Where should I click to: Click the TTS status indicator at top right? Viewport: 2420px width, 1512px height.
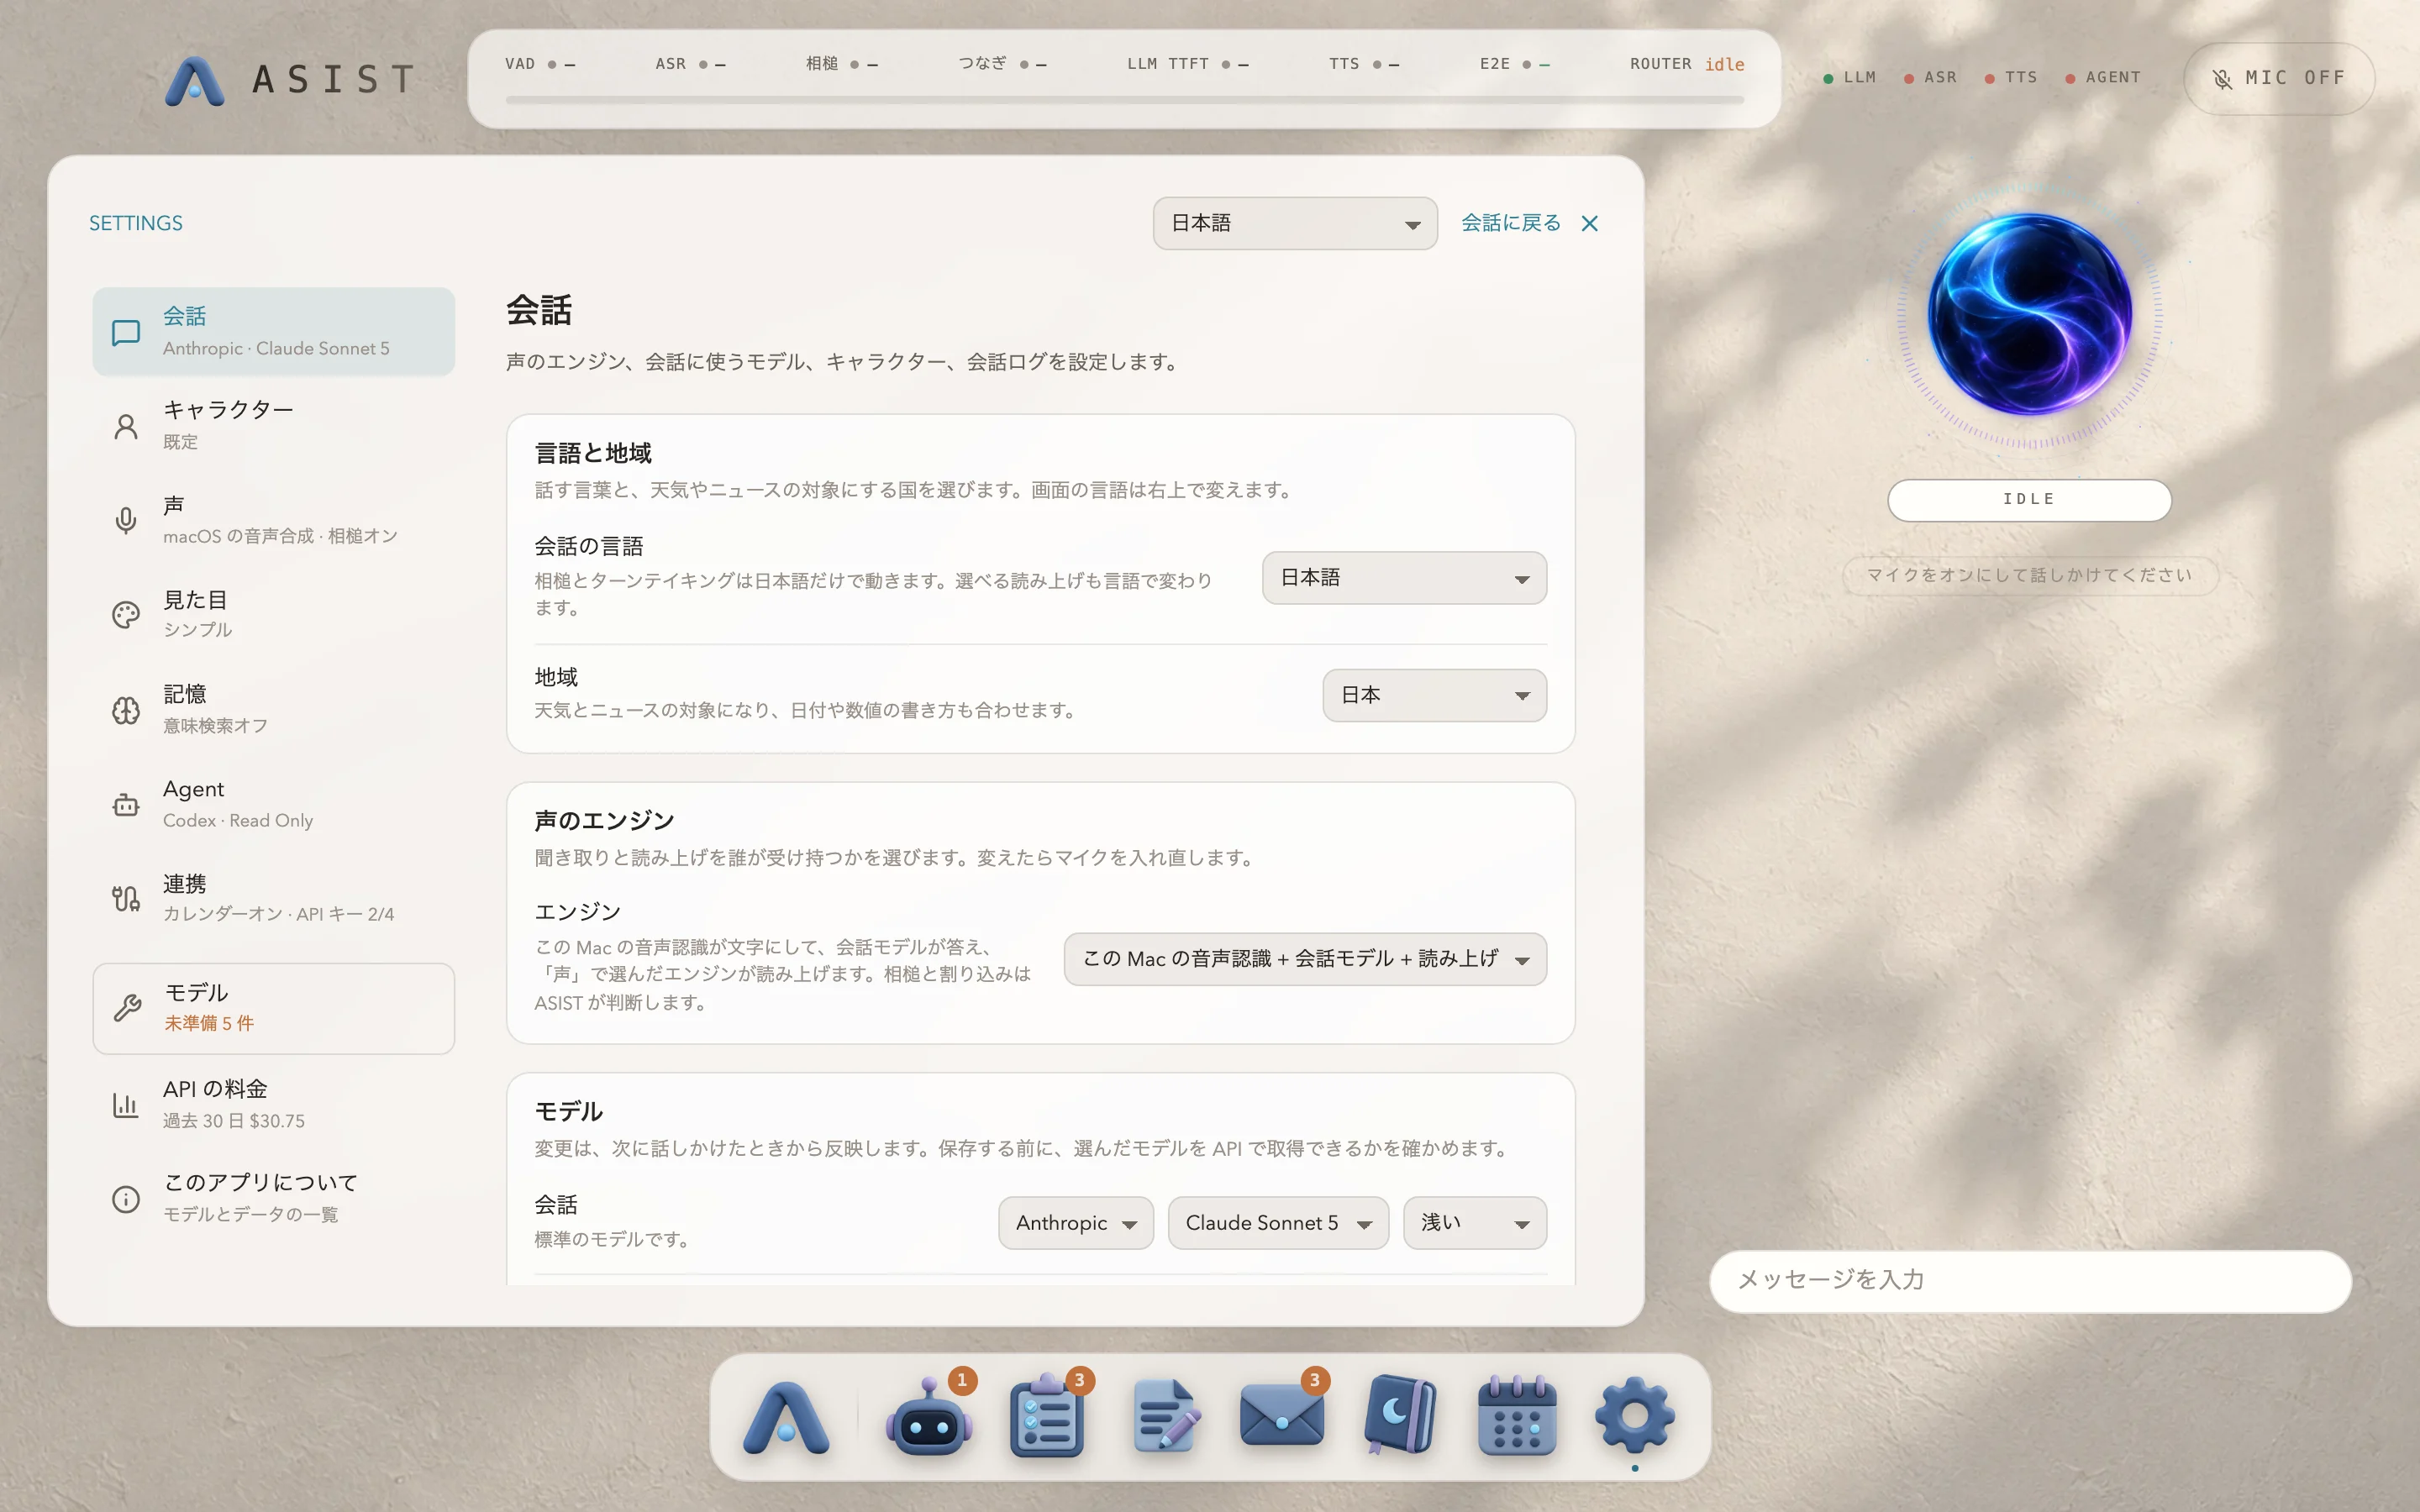[2011, 78]
